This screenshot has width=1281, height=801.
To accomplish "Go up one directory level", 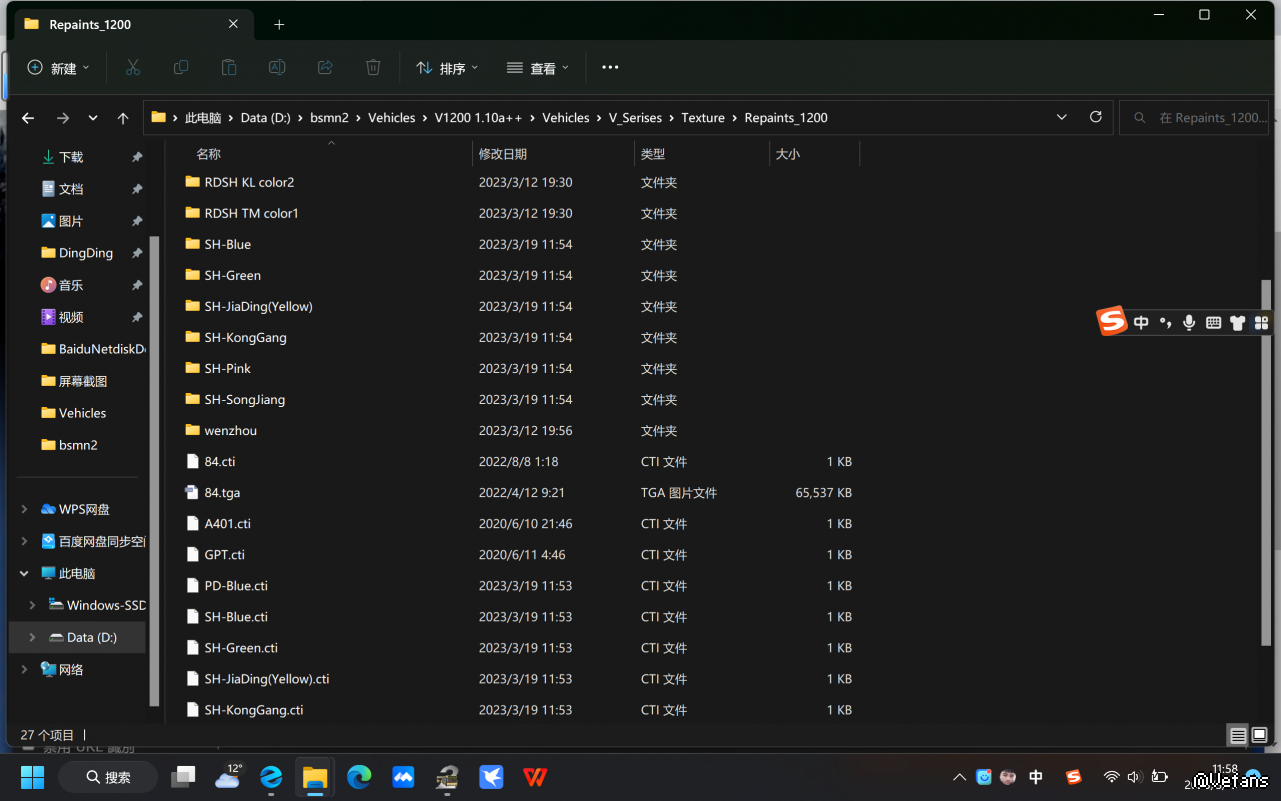I will tap(123, 118).
